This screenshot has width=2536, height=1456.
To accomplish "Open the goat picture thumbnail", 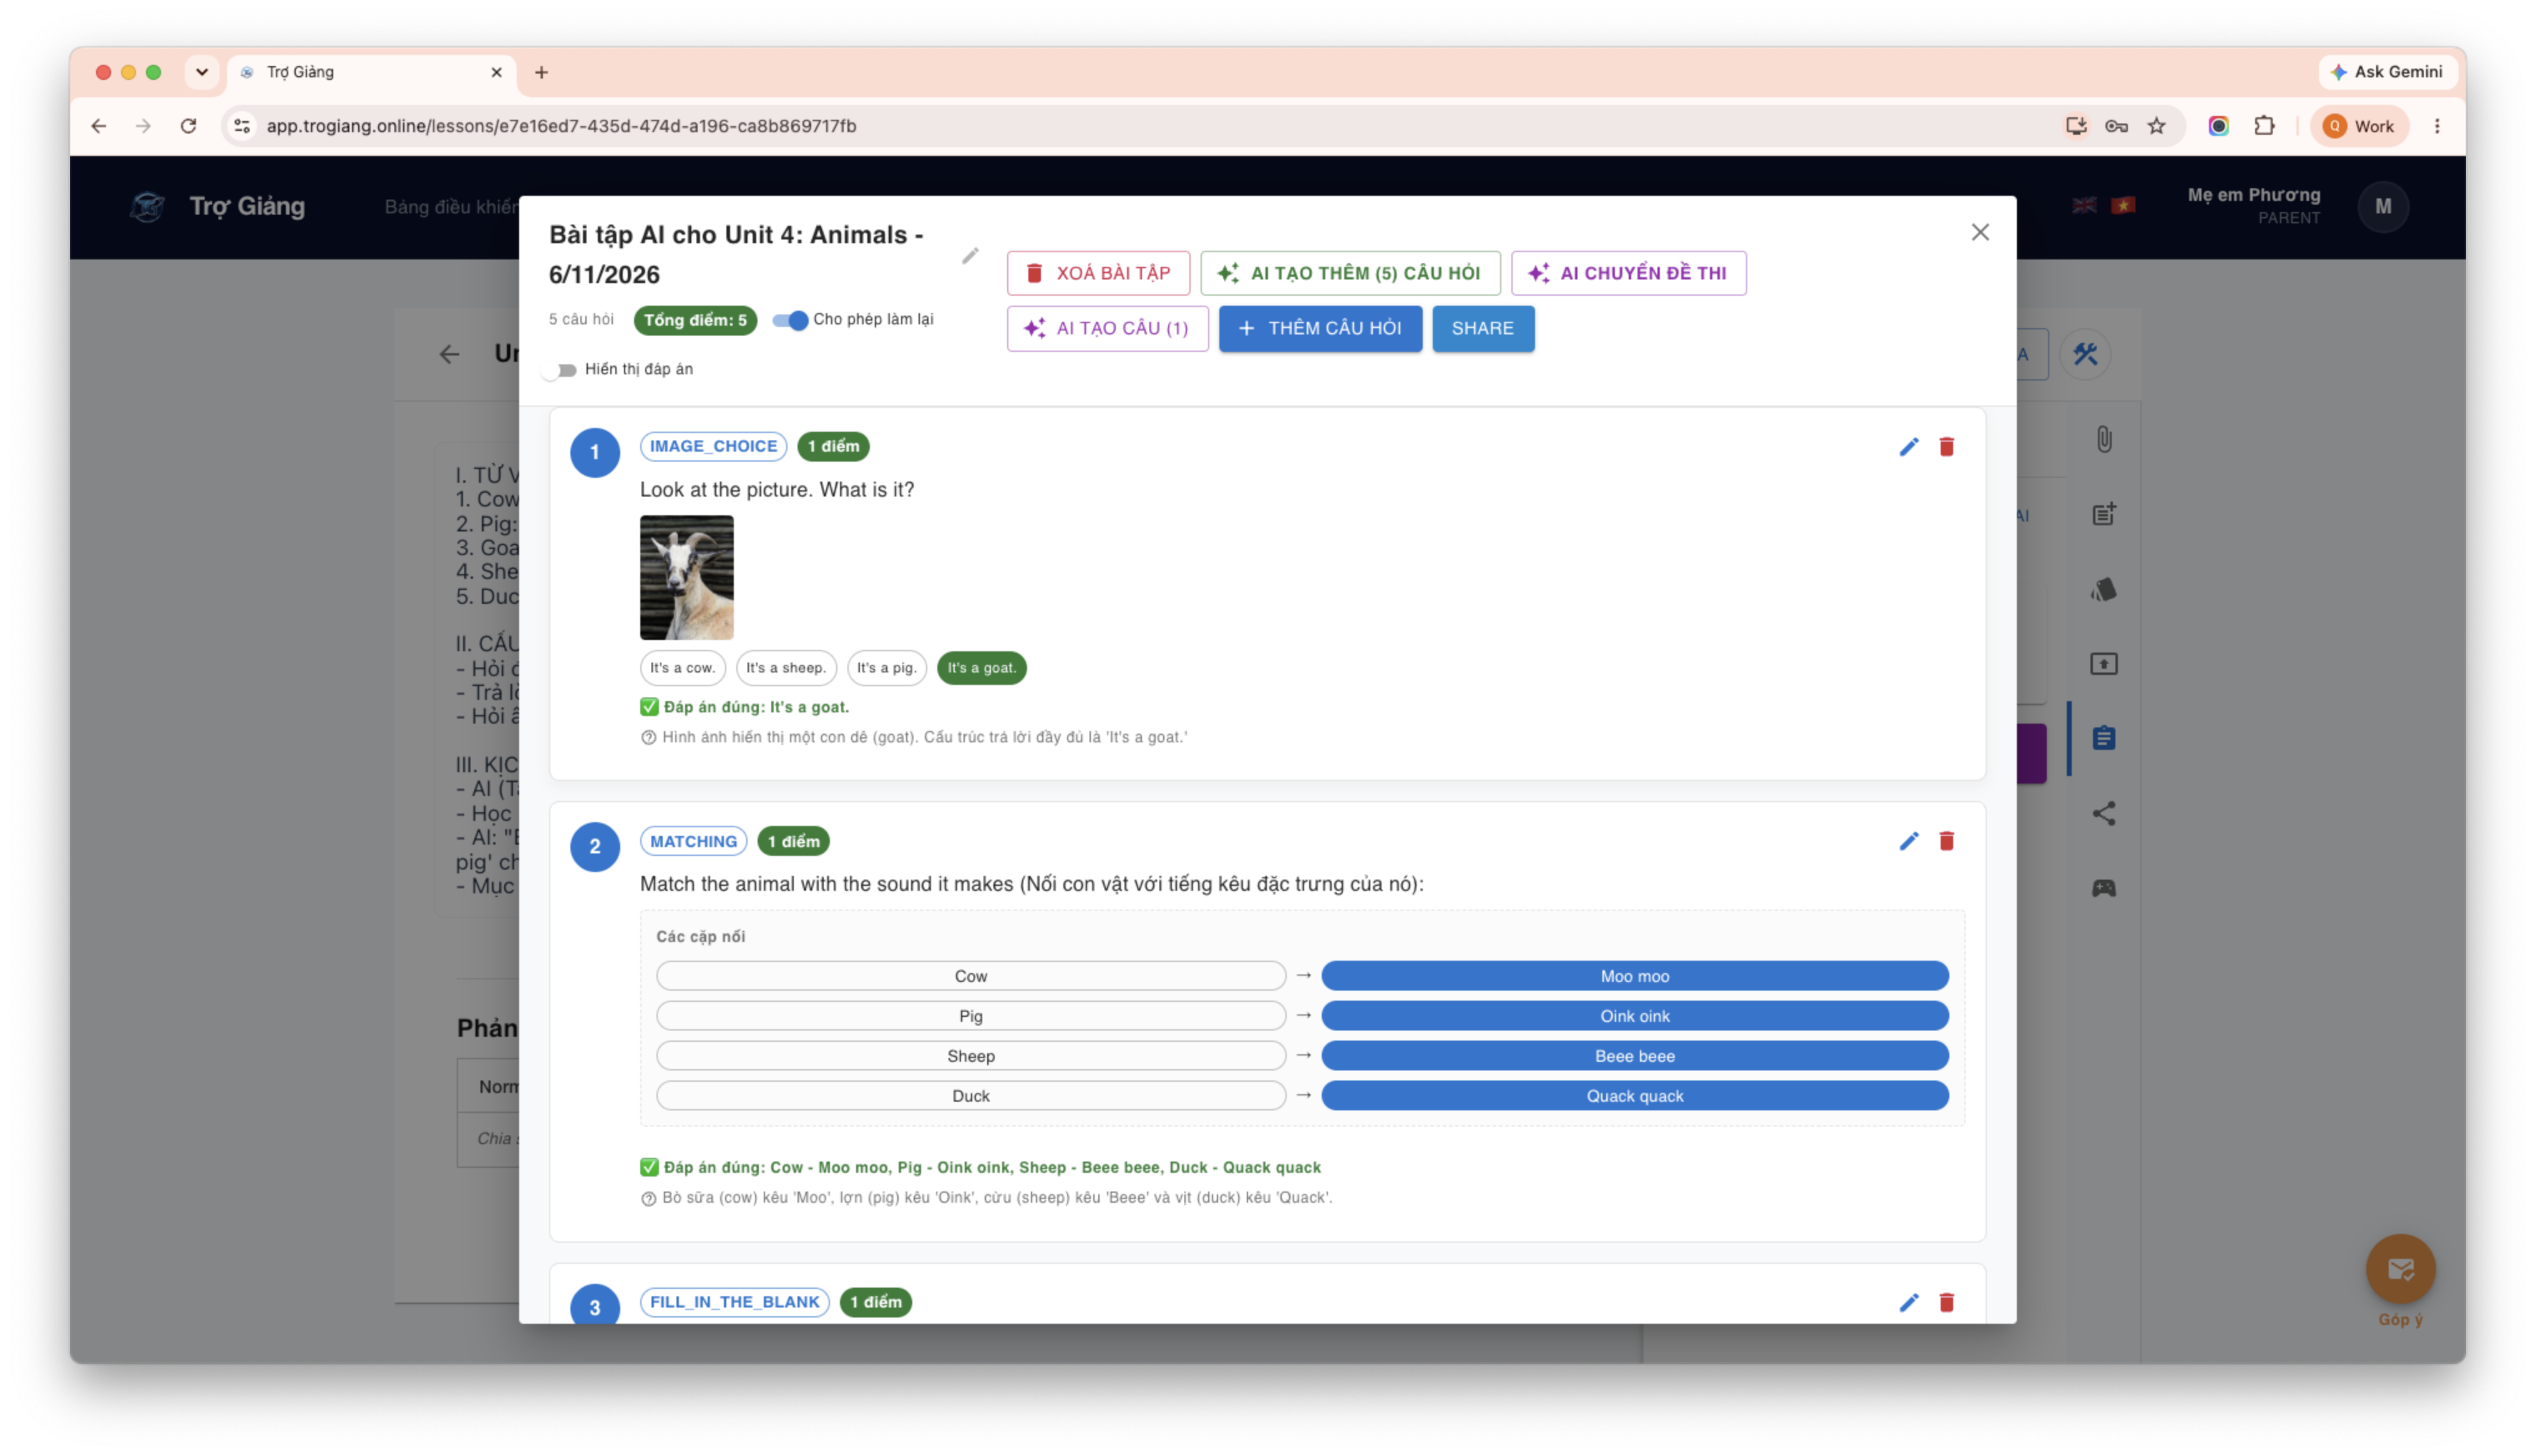I will click(x=686, y=577).
